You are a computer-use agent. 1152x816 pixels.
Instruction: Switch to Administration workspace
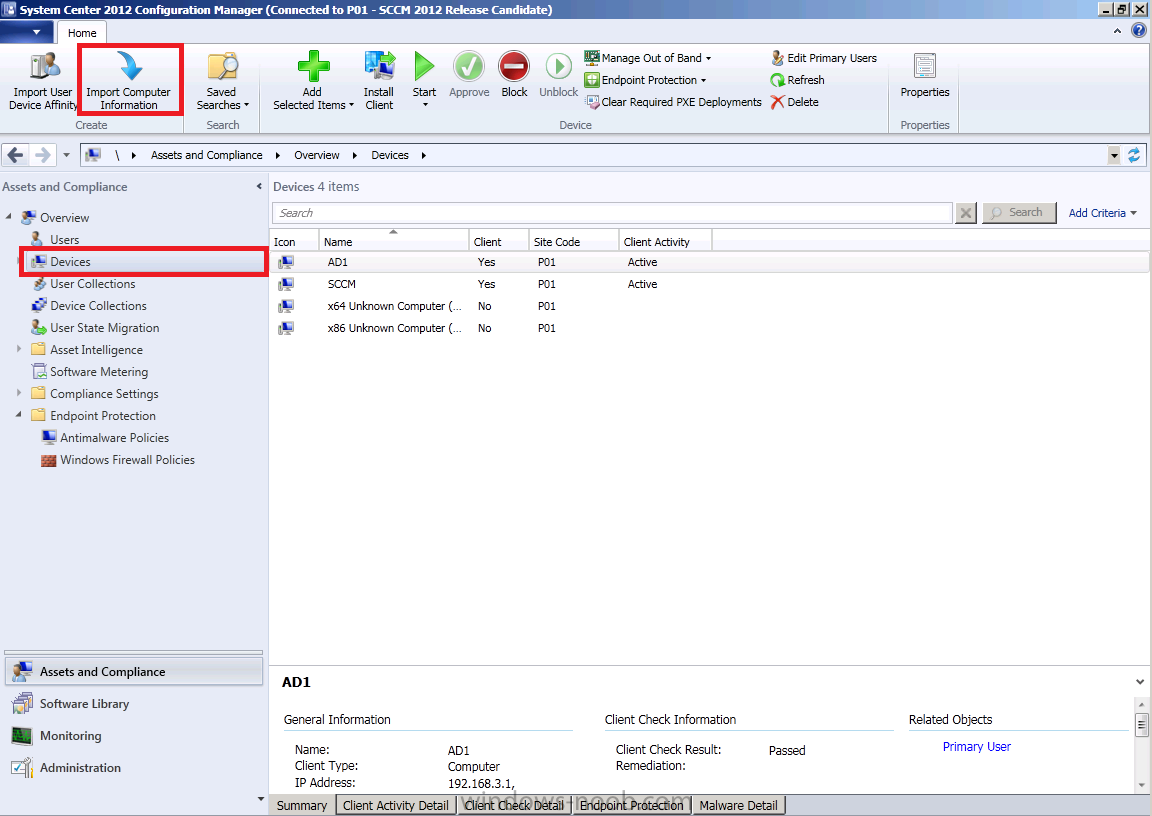tap(134, 768)
